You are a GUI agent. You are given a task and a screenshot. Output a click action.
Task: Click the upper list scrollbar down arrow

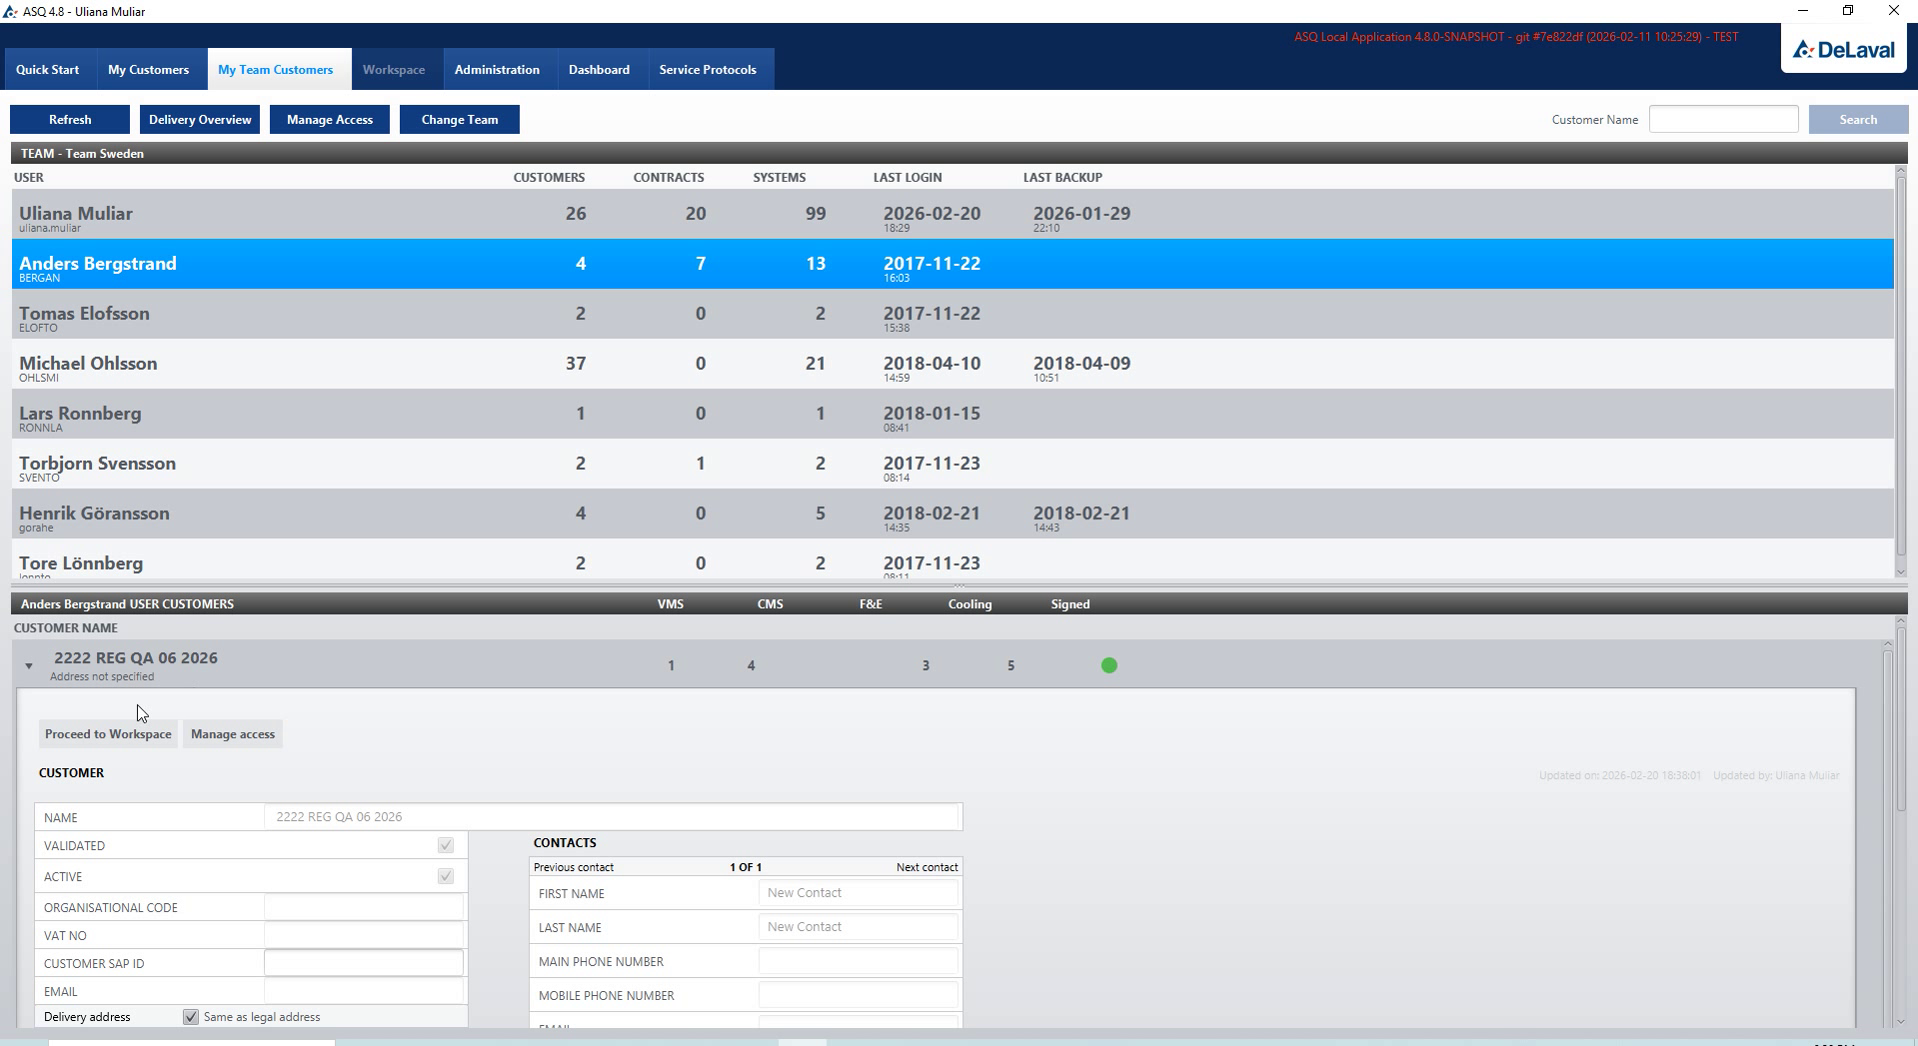tap(1901, 572)
